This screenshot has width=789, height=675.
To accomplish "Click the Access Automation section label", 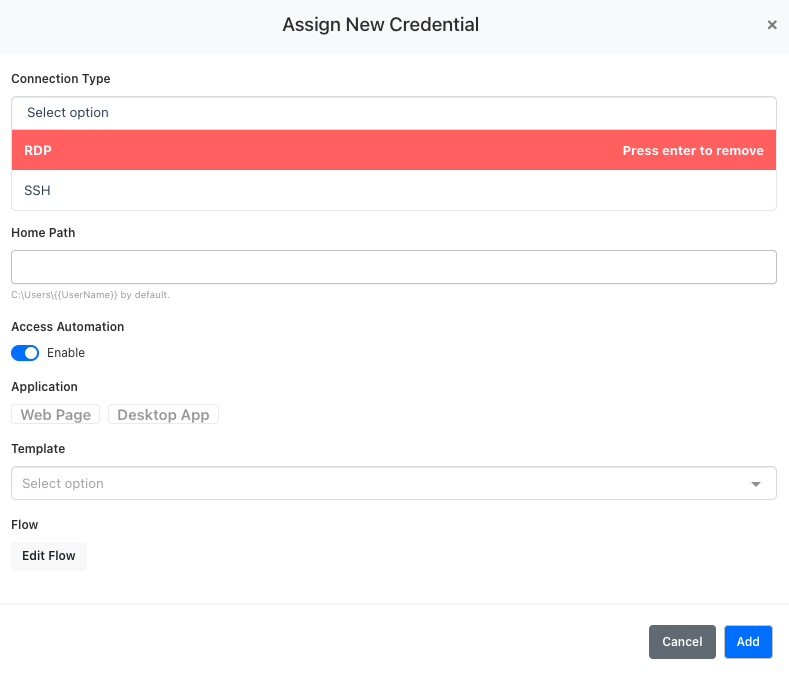I will pyautogui.click(x=68, y=326).
